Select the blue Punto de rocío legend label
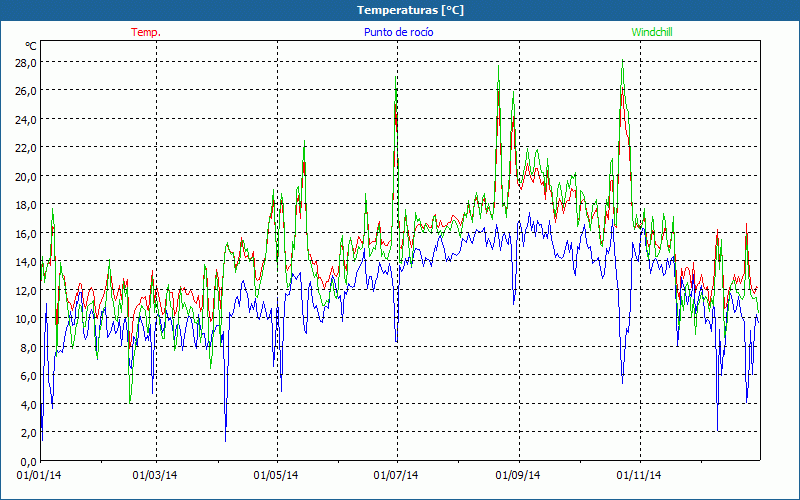The image size is (800, 500). click(x=398, y=32)
